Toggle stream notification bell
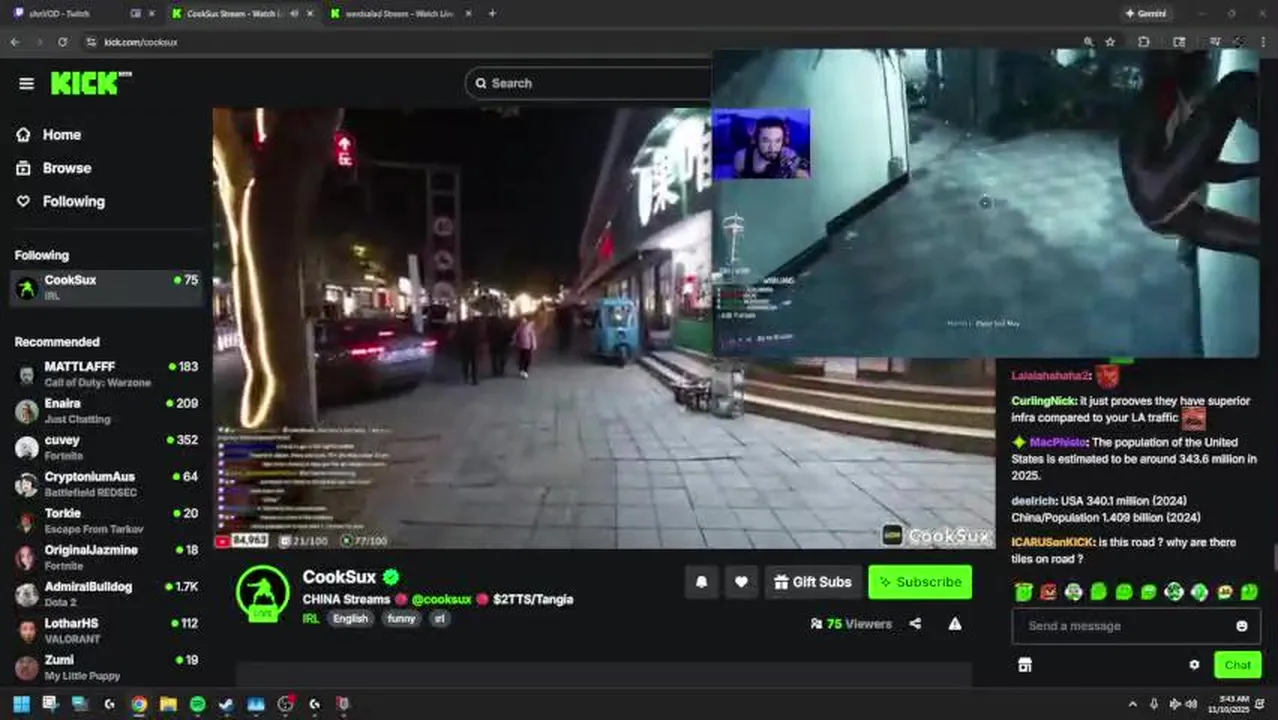1278x720 pixels. (701, 582)
